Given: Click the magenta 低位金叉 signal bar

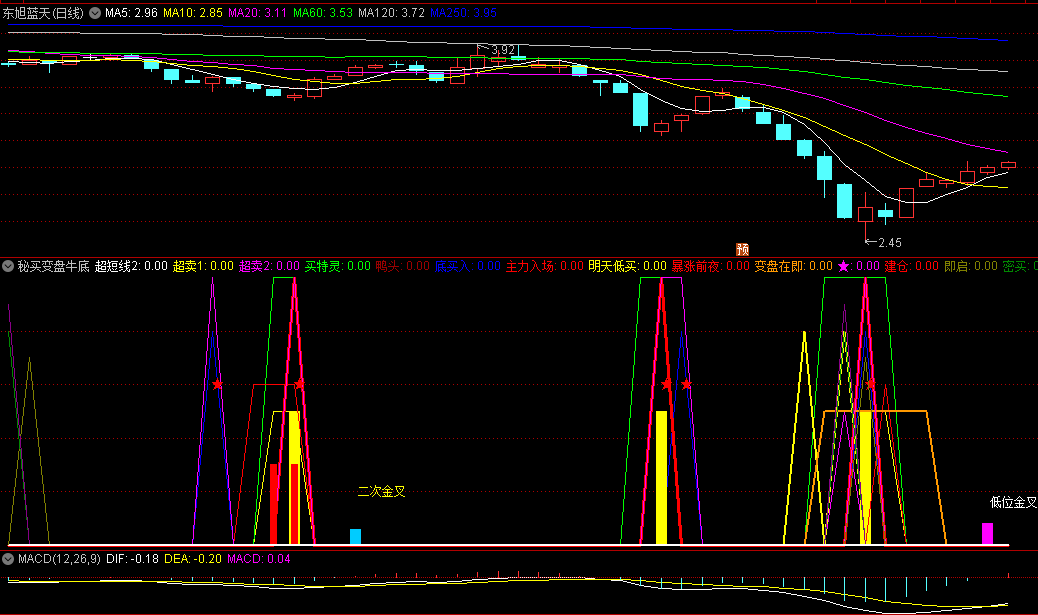Looking at the screenshot, I should tap(987, 533).
